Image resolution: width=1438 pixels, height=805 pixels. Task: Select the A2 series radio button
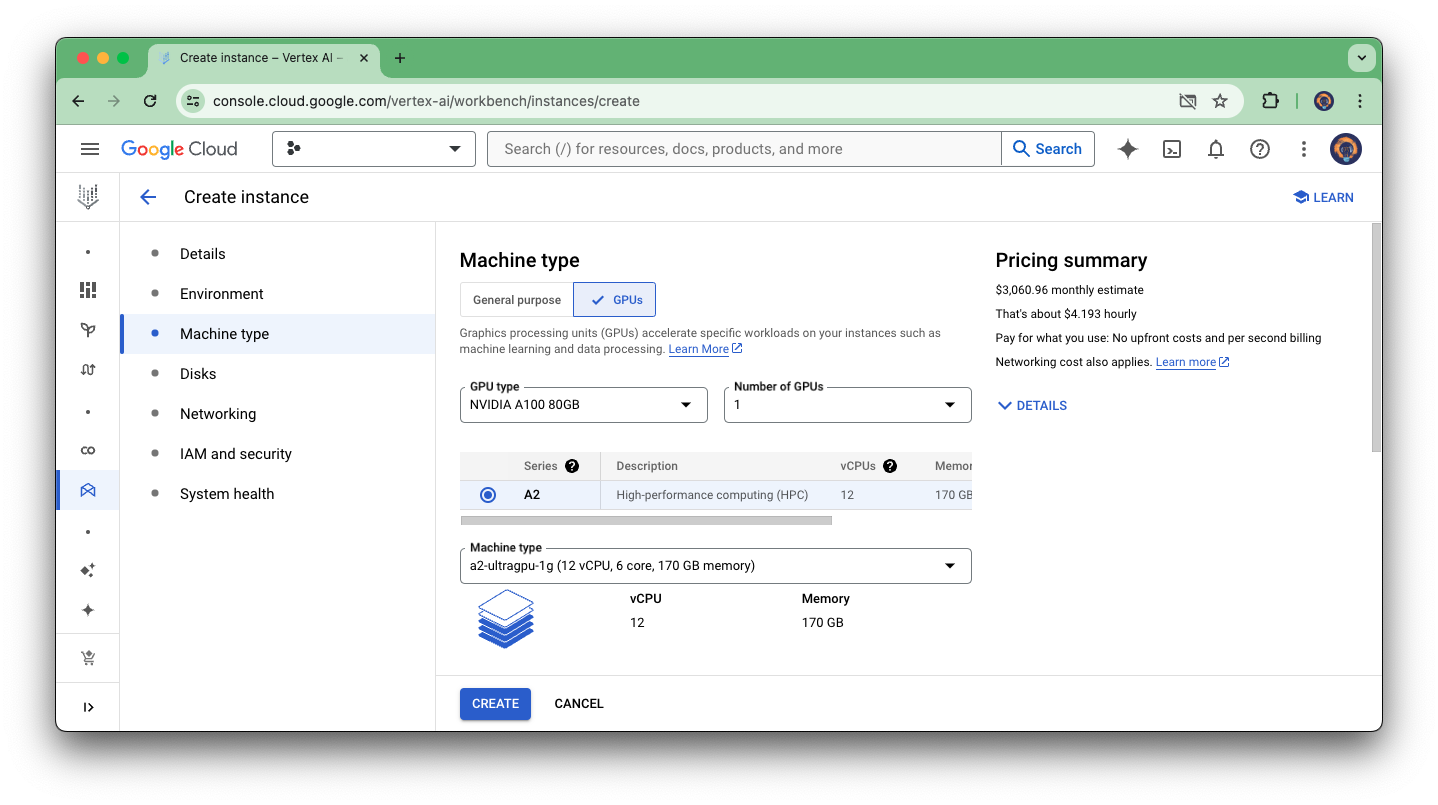click(x=487, y=494)
